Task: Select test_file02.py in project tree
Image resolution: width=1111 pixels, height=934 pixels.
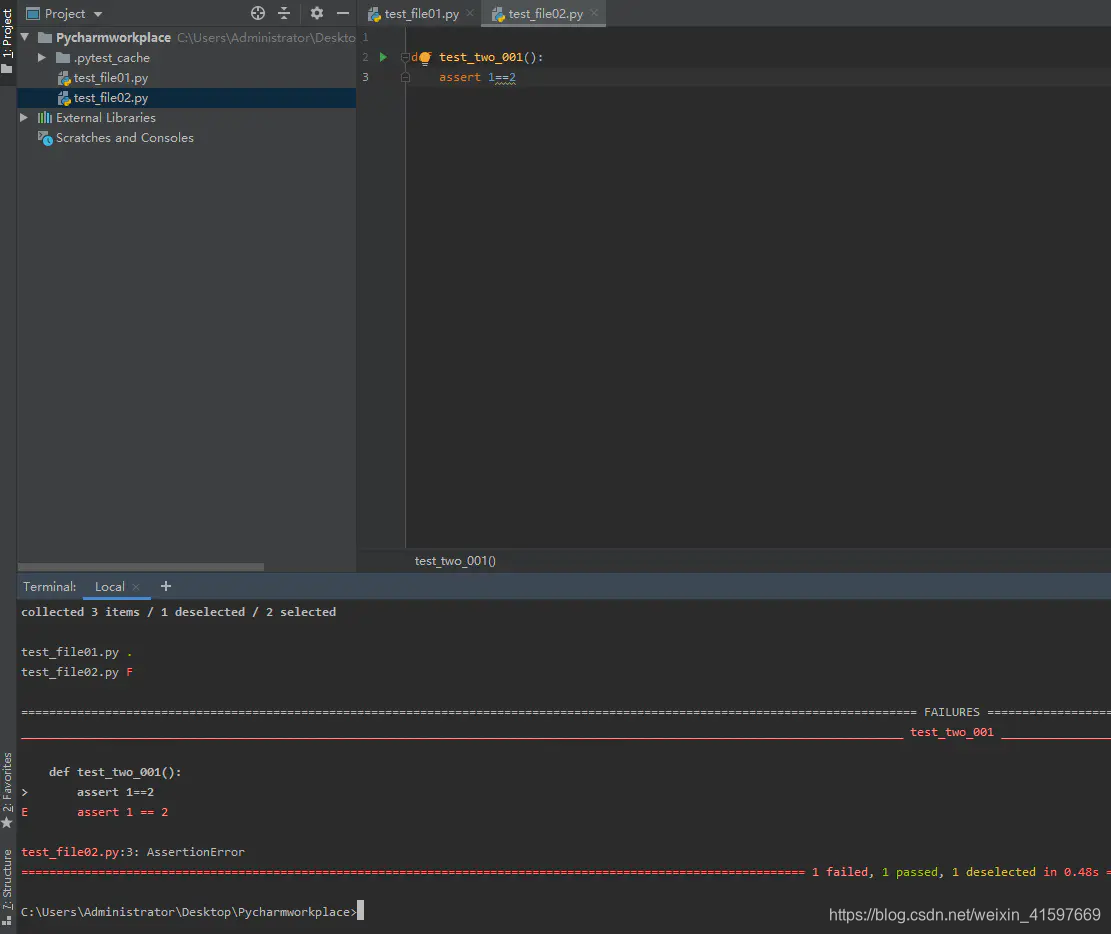Action: [x=111, y=98]
